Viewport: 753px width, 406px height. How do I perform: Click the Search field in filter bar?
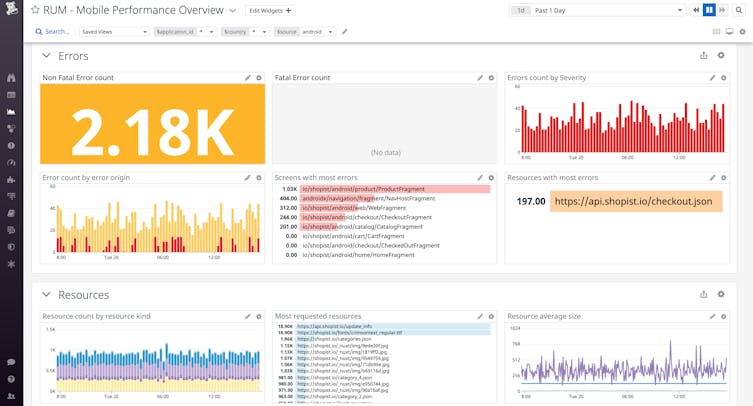pyautogui.click(x=52, y=32)
